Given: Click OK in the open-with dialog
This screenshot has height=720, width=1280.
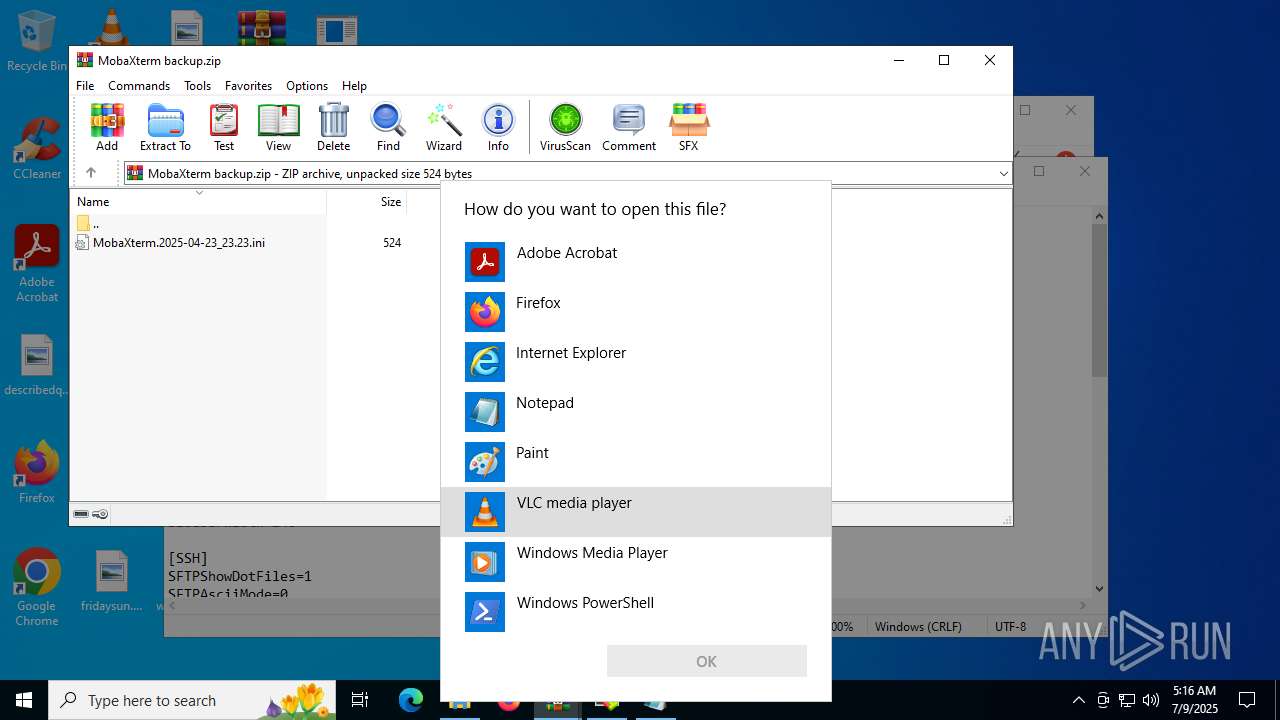Looking at the screenshot, I should click(706, 661).
